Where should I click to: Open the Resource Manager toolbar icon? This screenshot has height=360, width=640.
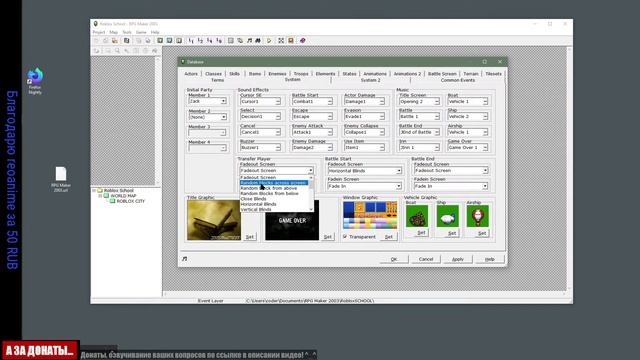coord(240,40)
